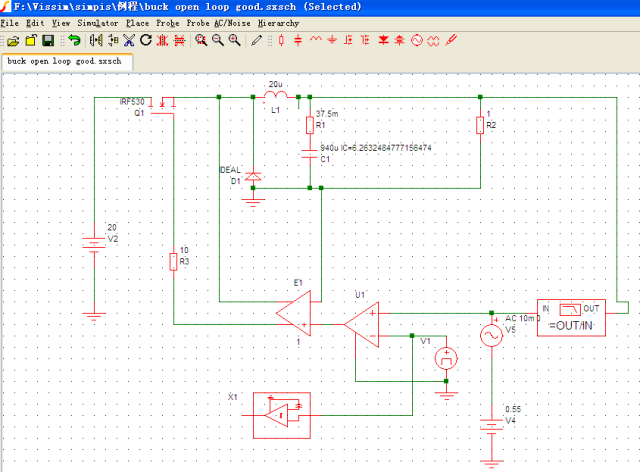Place the sine waveform source from the toolbar
This screenshot has height=472, width=640.
pos(417,40)
